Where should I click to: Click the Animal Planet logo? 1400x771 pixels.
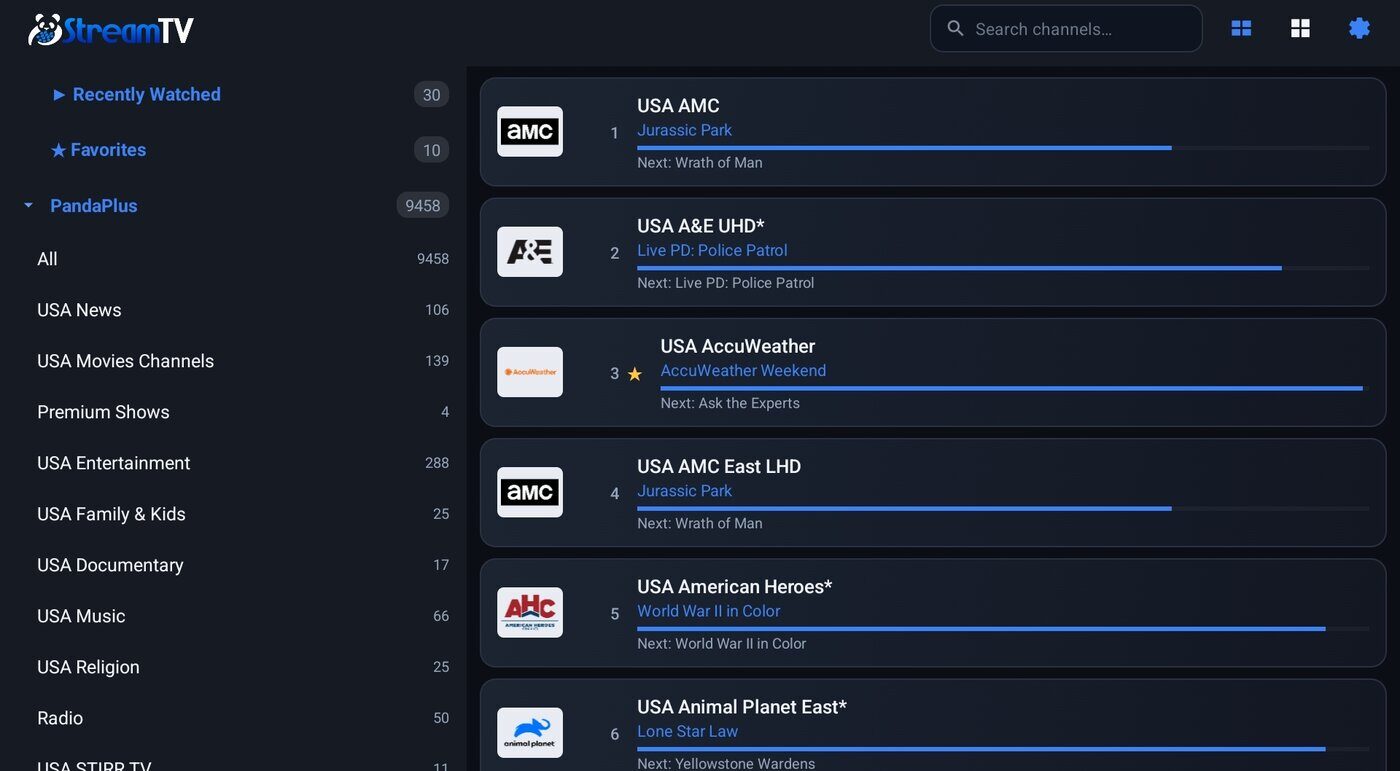click(x=530, y=732)
